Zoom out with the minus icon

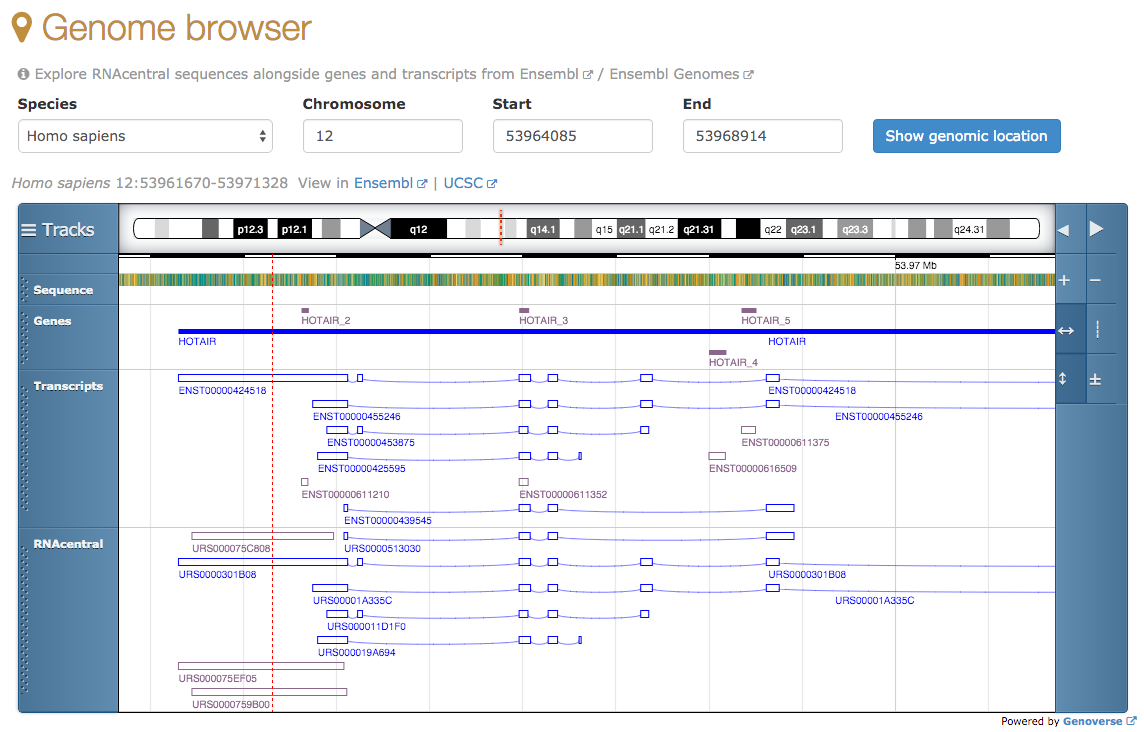1095,280
